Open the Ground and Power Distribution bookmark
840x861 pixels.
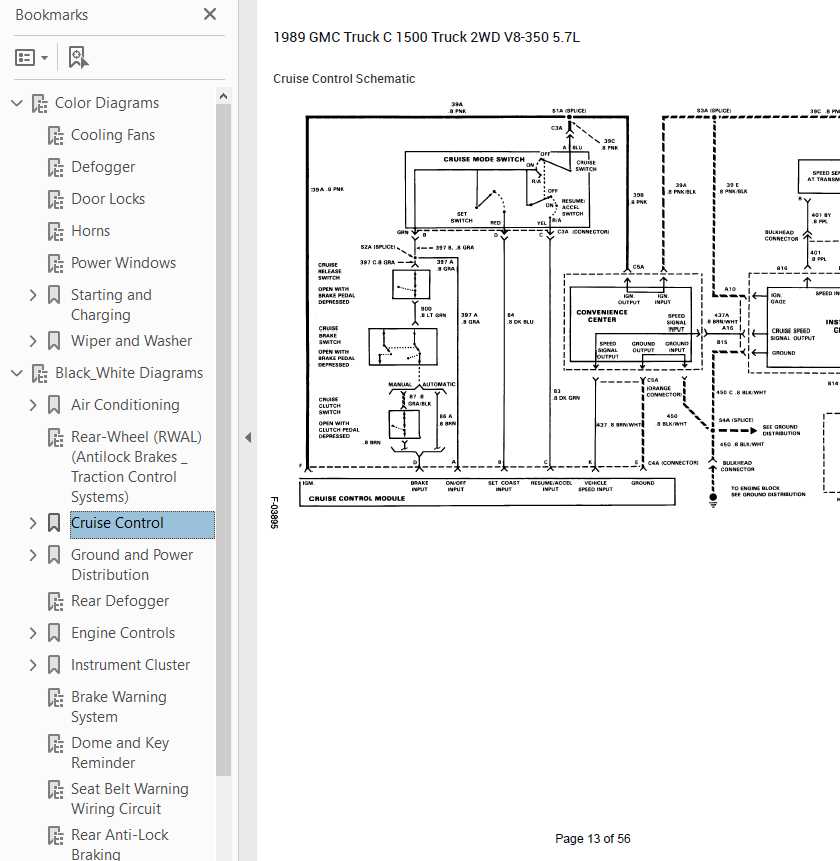click(132, 564)
